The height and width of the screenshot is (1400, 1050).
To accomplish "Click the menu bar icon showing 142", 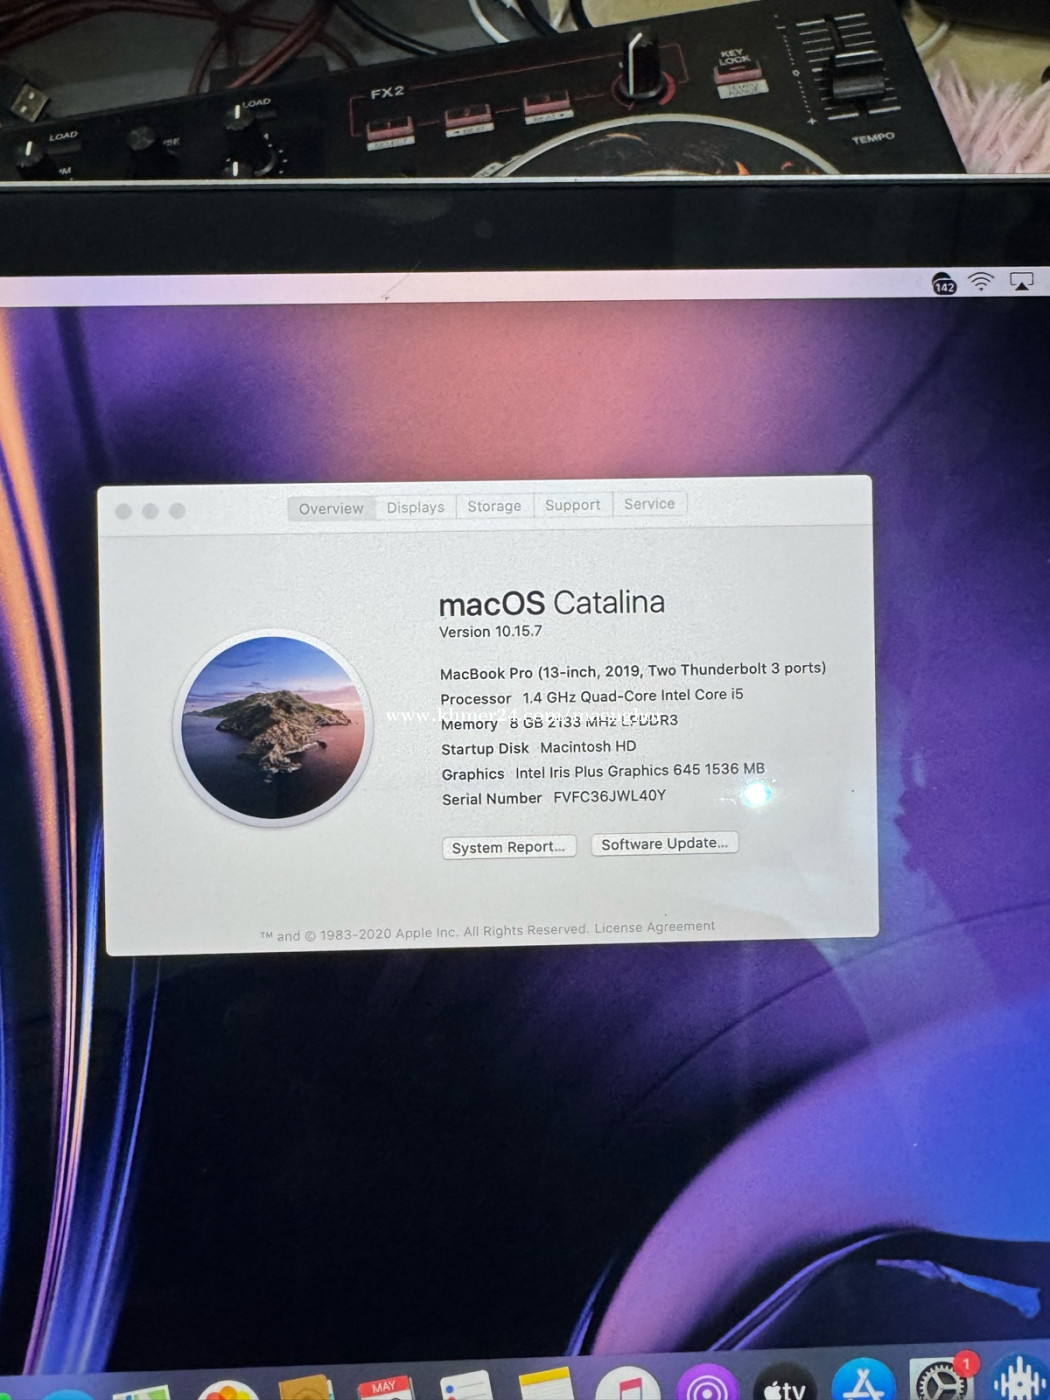I will (x=944, y=284).
